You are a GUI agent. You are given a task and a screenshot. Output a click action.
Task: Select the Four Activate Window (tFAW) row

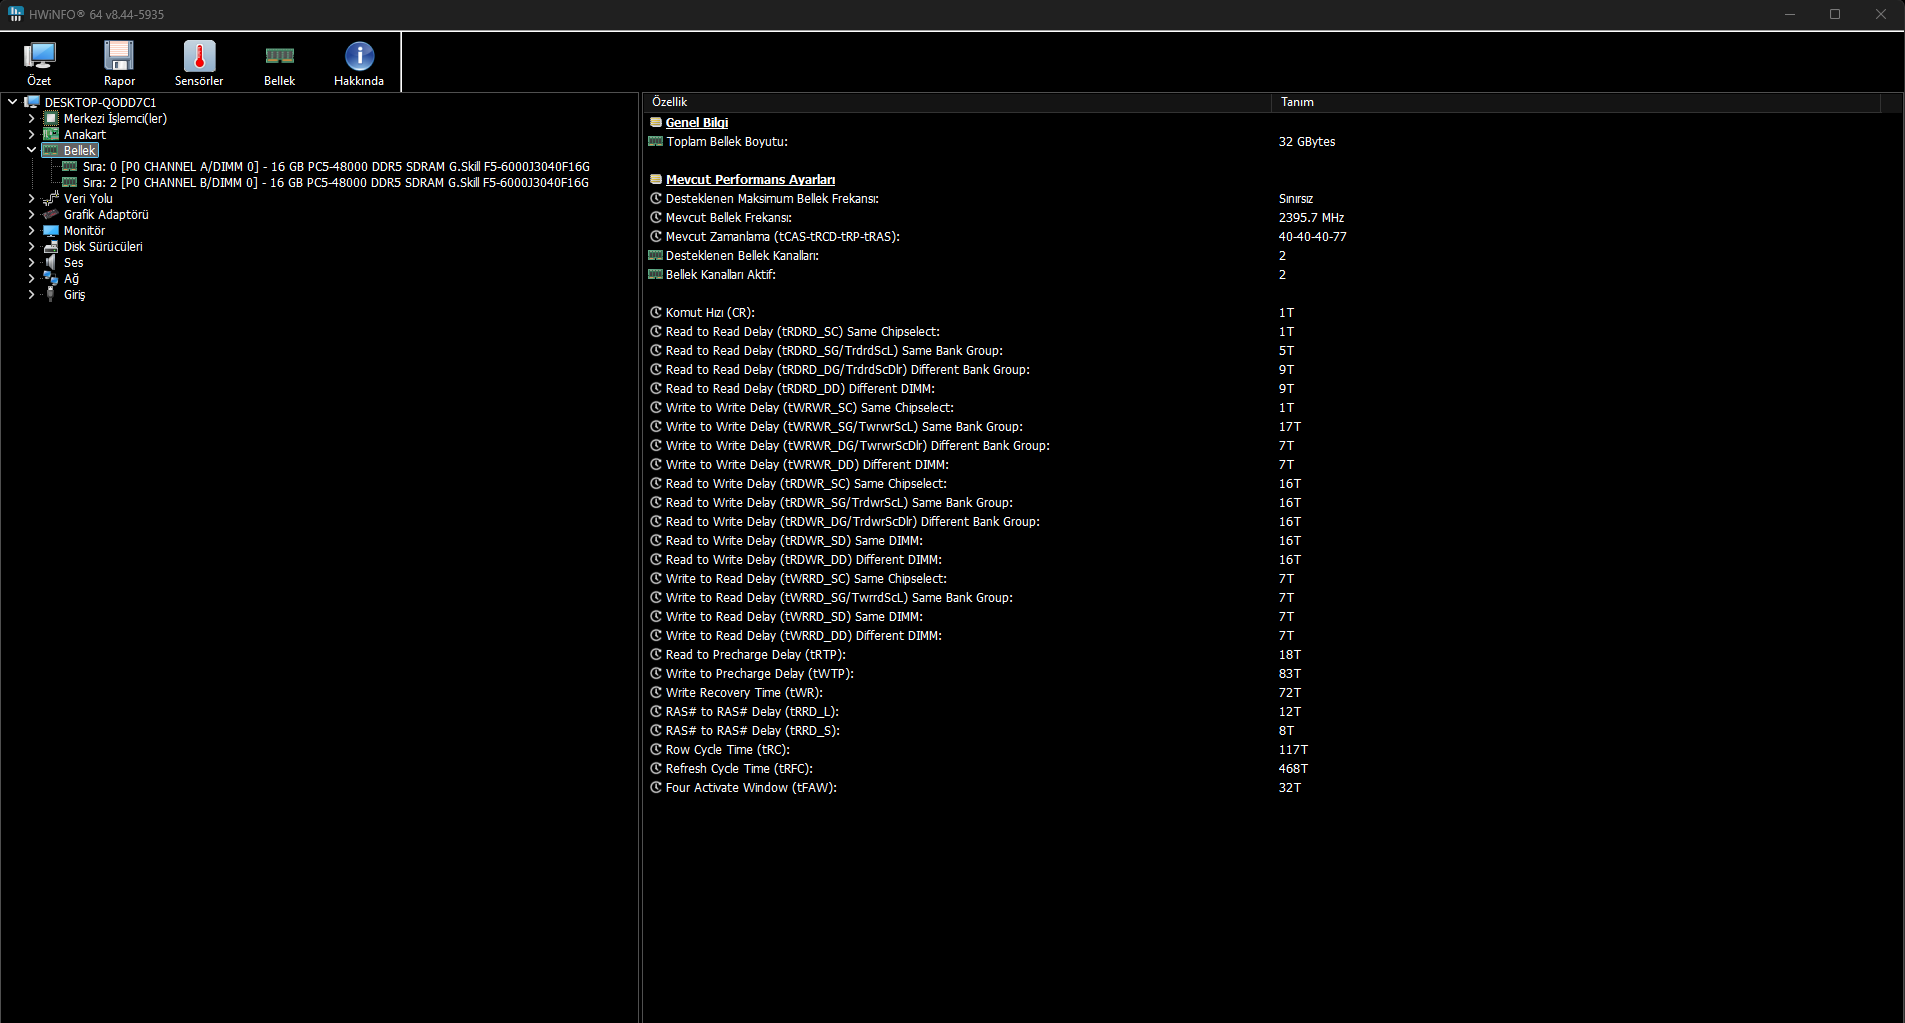[x=975, y=787]
